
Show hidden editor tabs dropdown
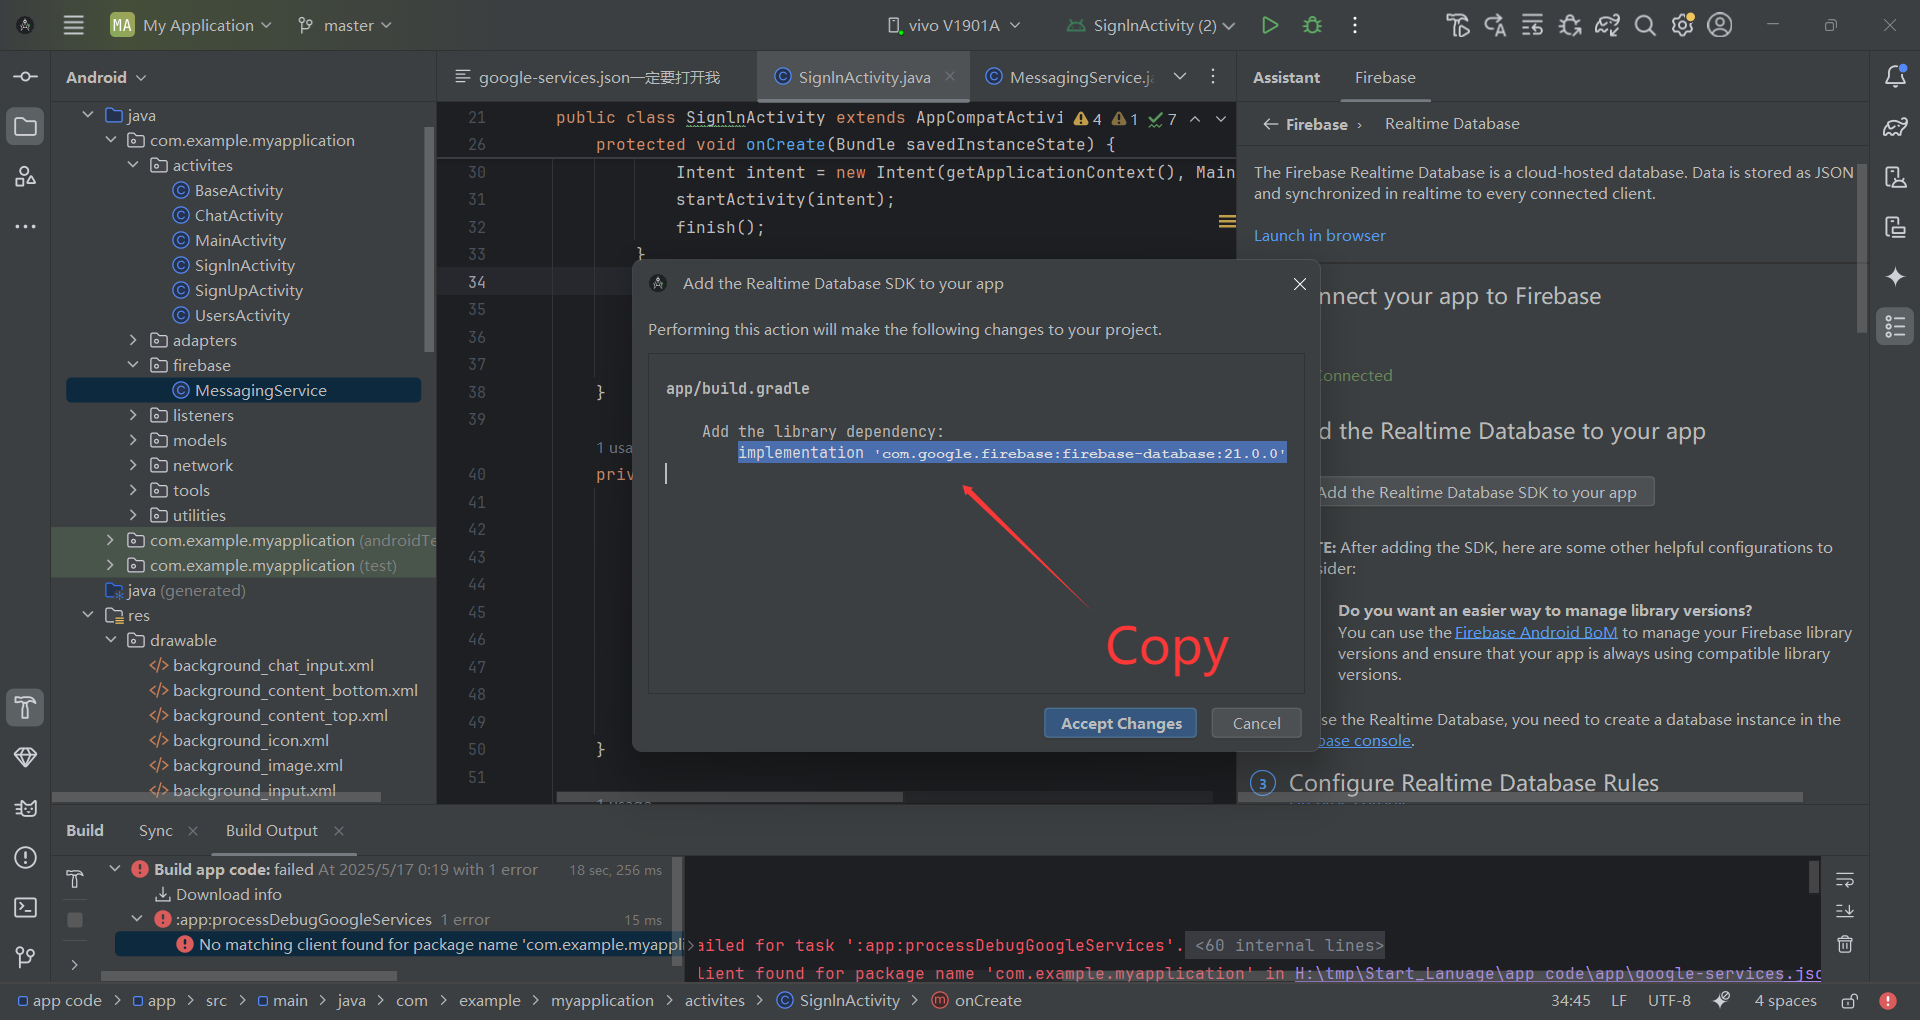click(x=1180, y=77)
